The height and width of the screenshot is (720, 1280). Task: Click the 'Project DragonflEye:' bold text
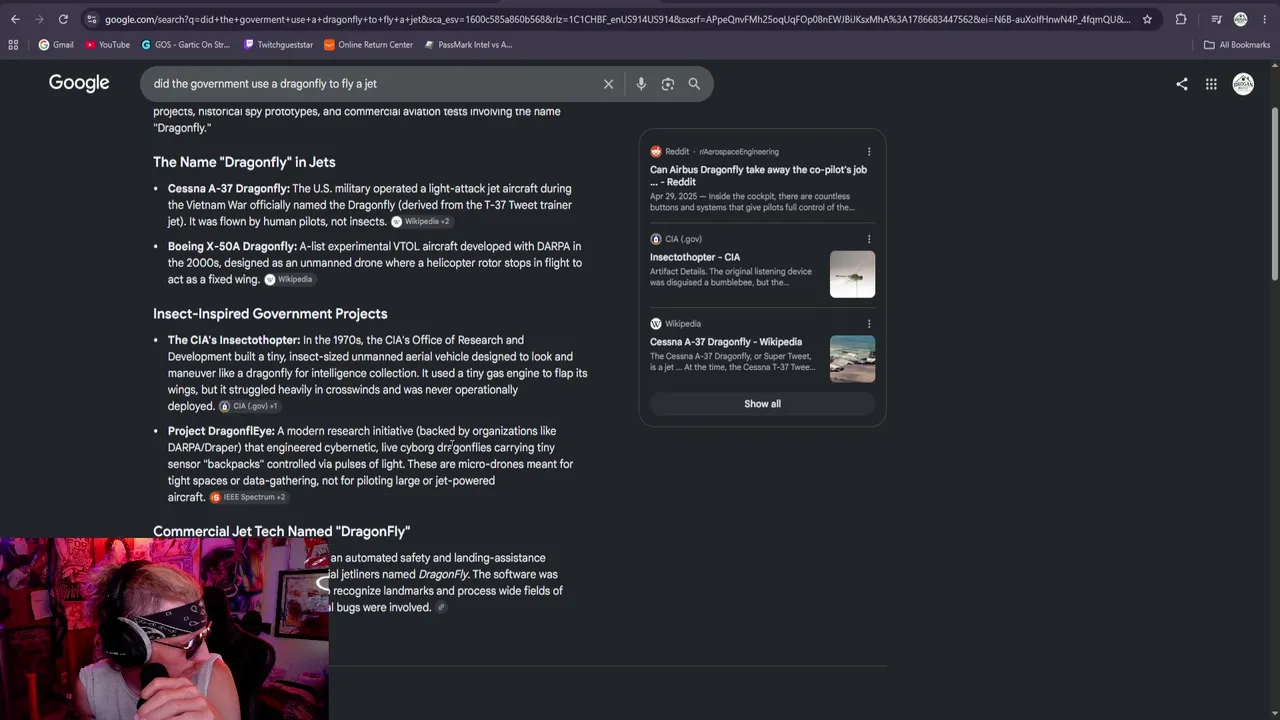coord(221,432)
